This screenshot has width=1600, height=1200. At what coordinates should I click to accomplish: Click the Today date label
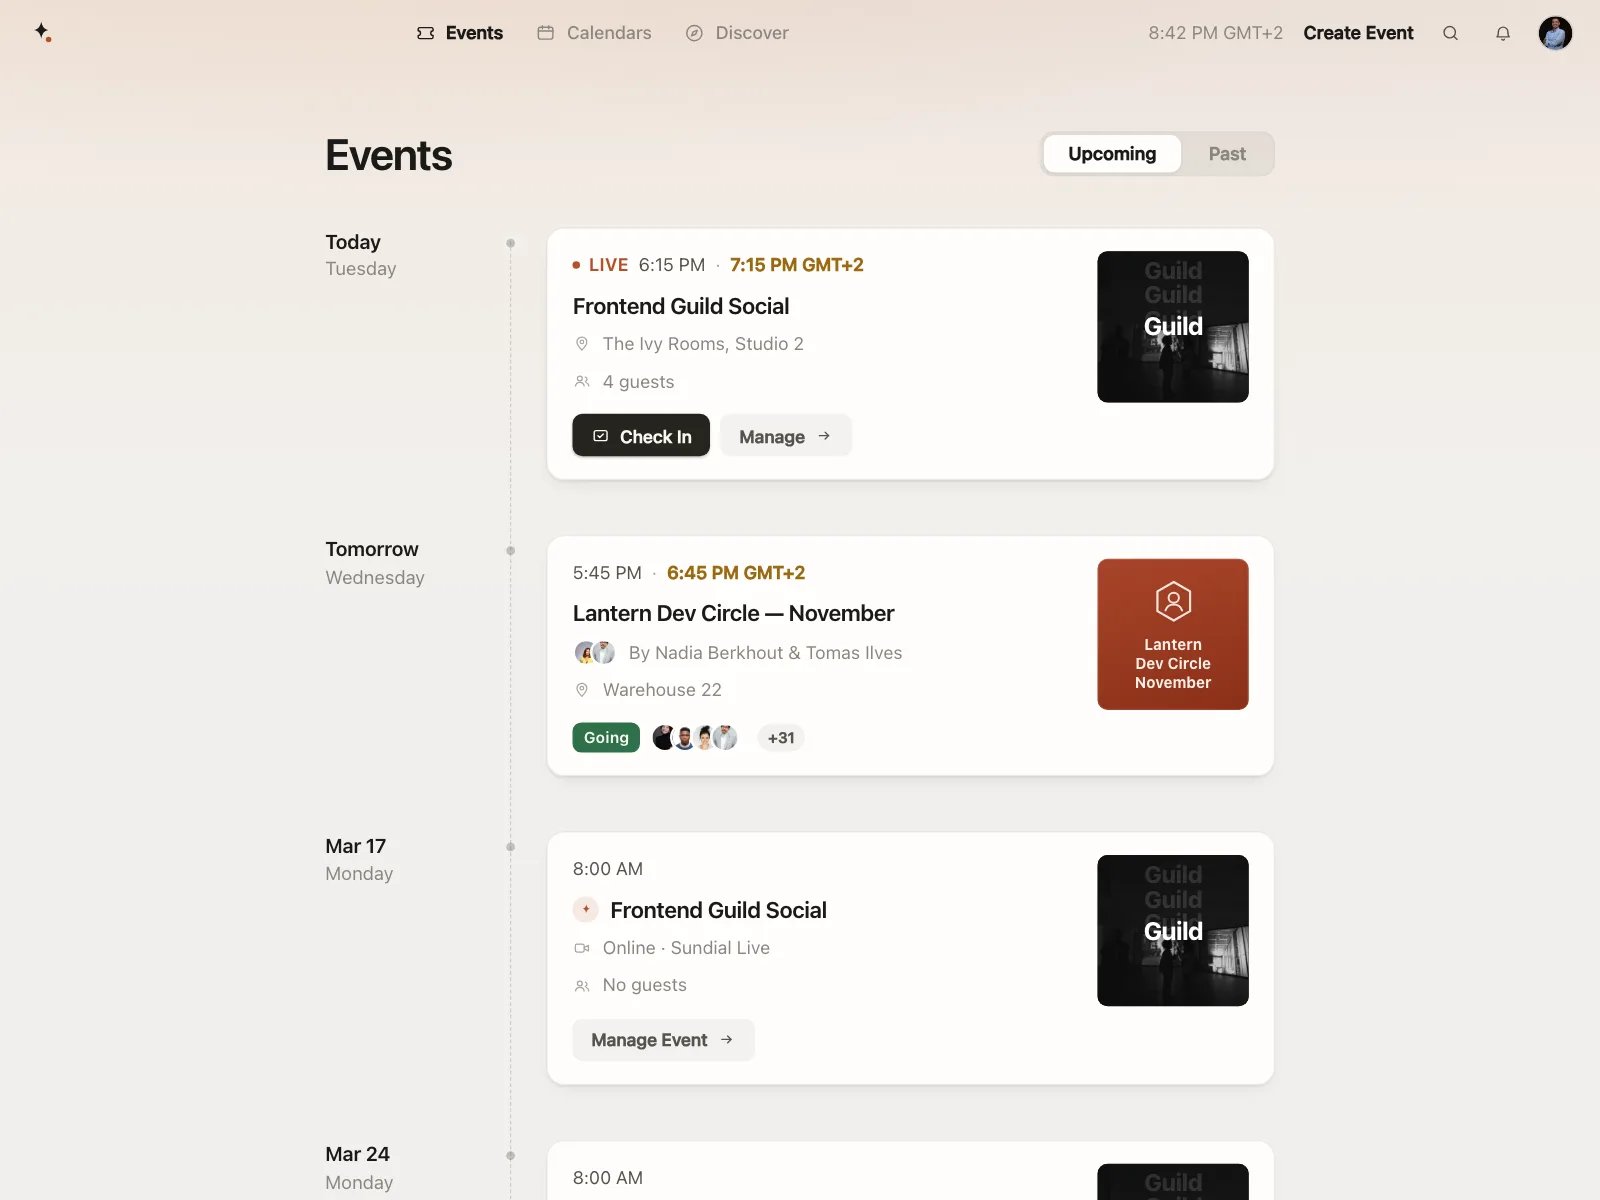click(x=353, y=242)
